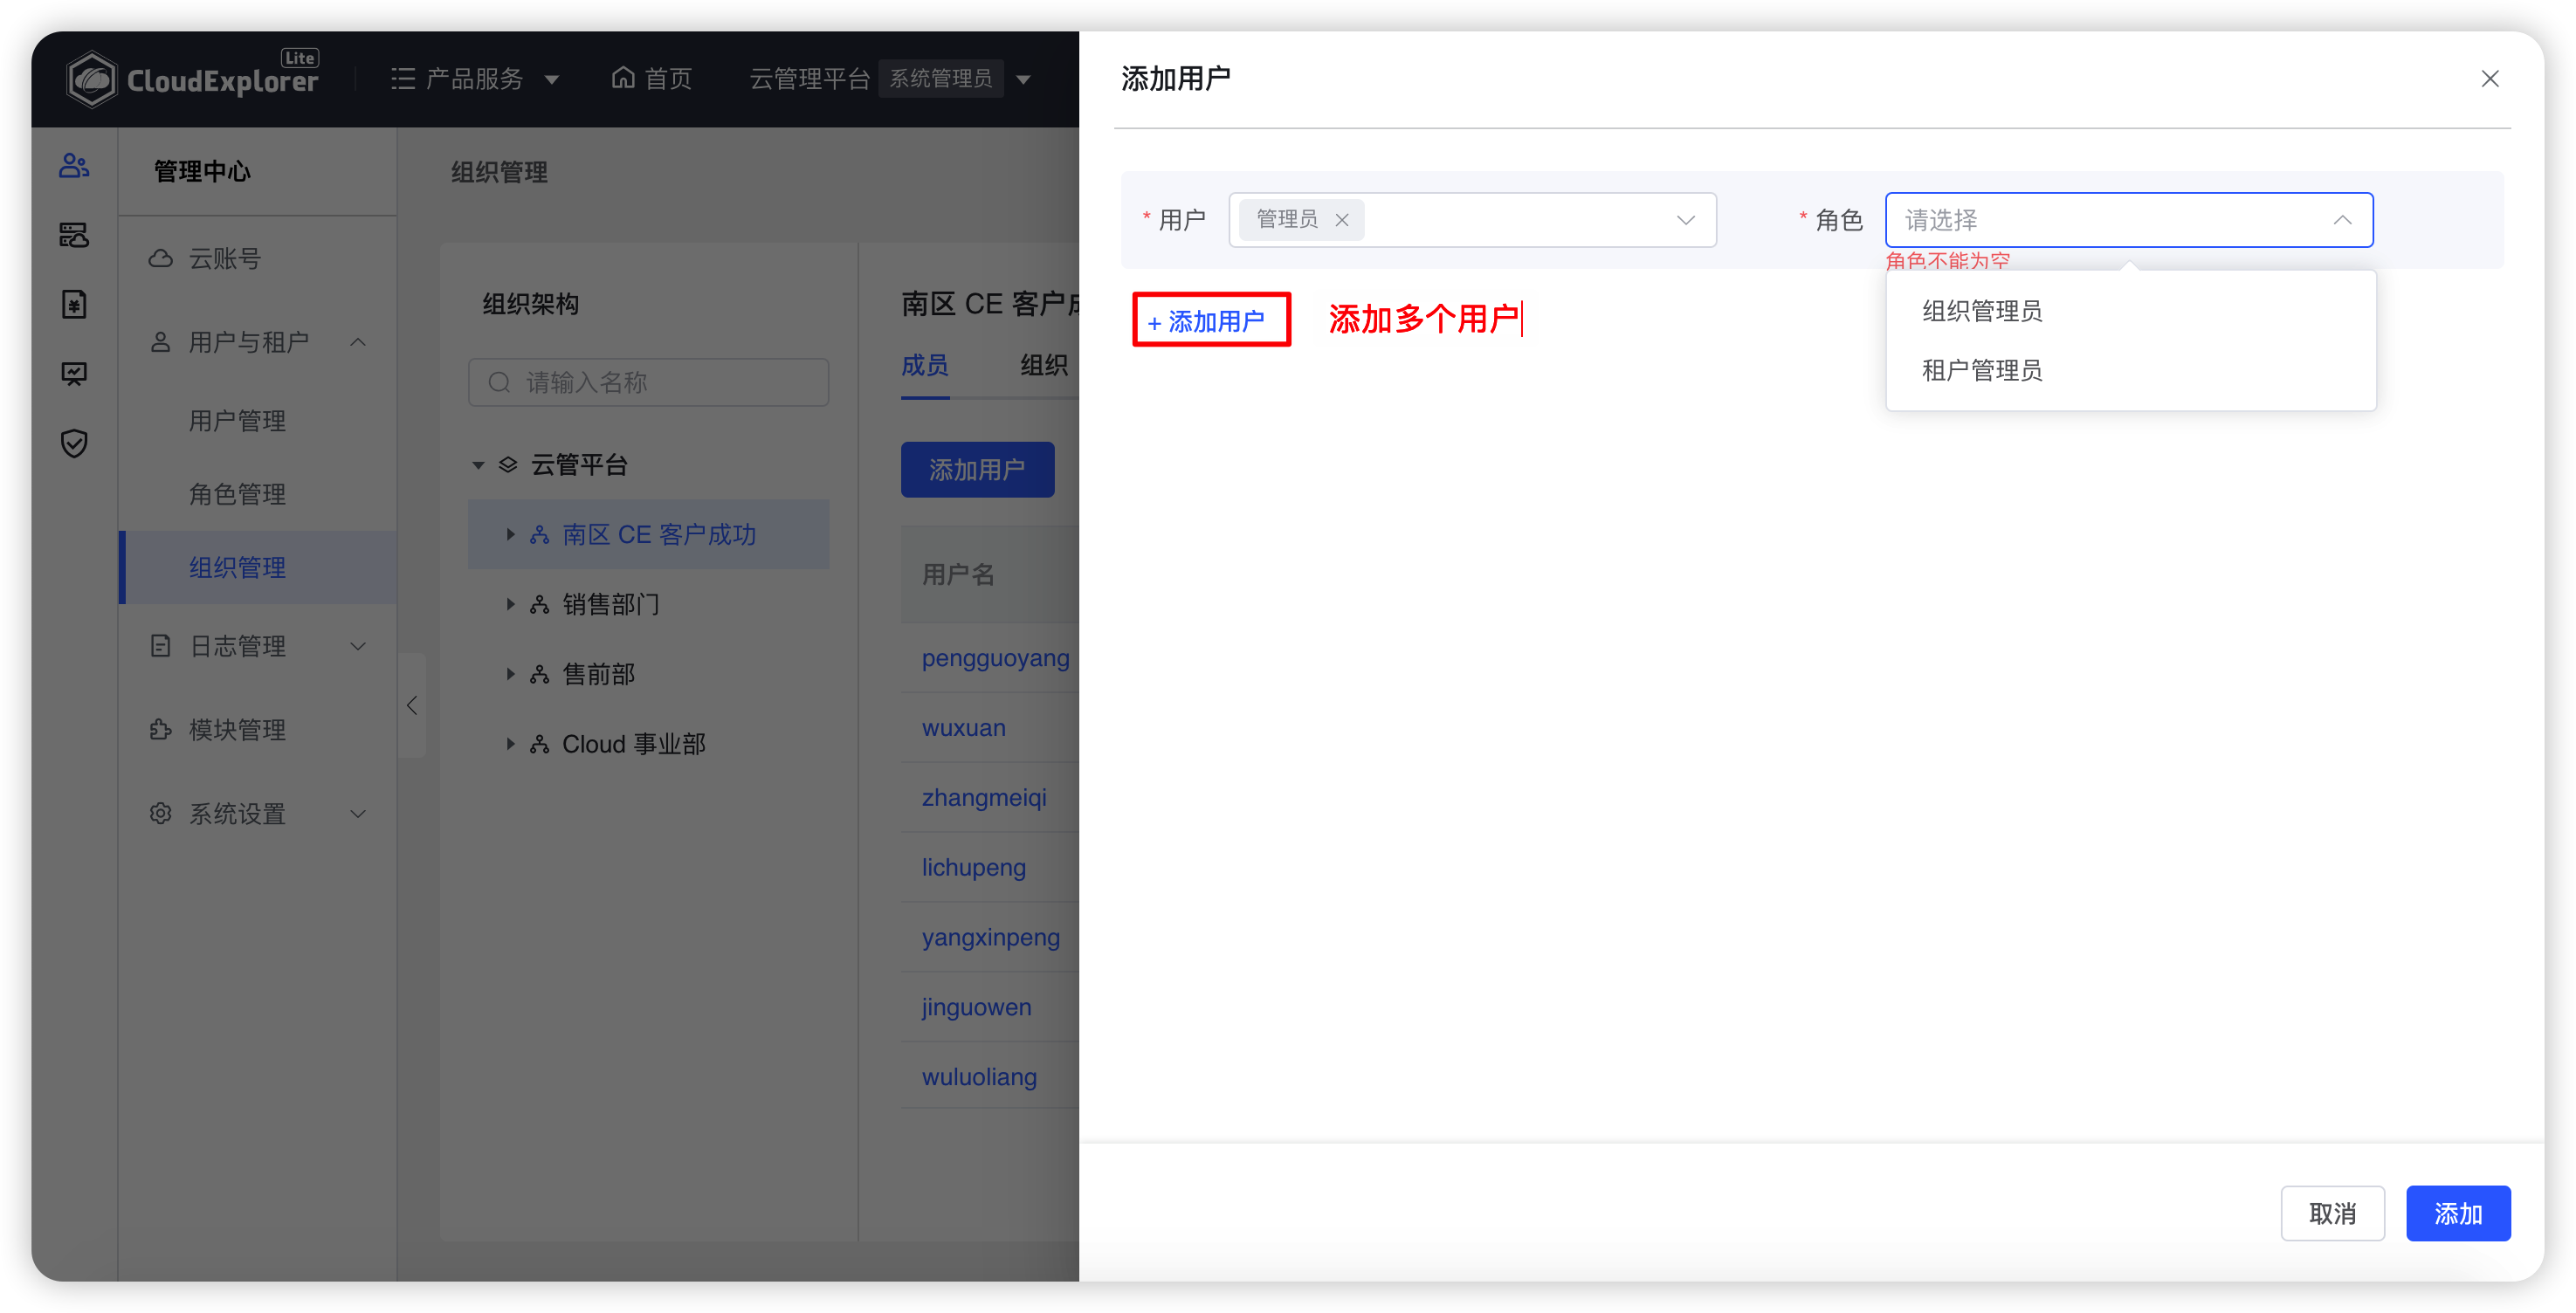Click the 用户名 column header
Screen dimensions: 2576x1313
(x=958, y=574)
